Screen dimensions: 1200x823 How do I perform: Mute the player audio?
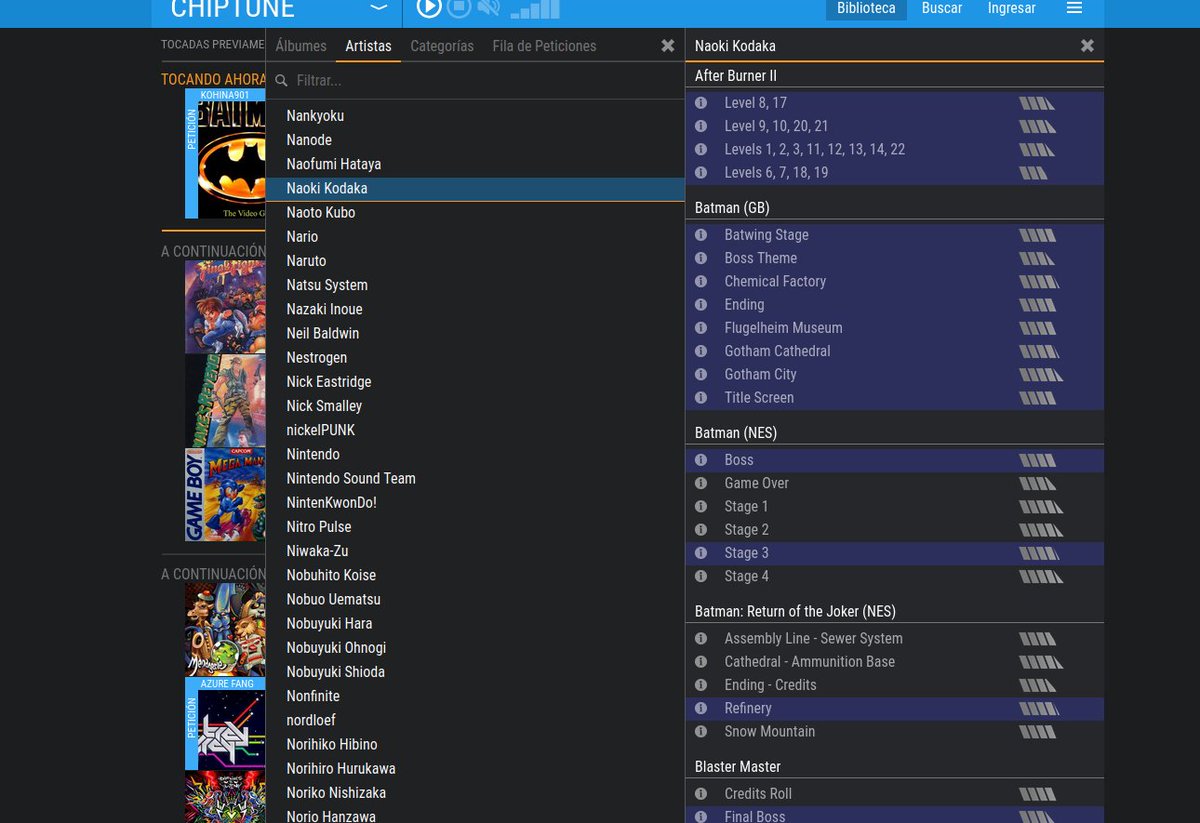[488, 8]
